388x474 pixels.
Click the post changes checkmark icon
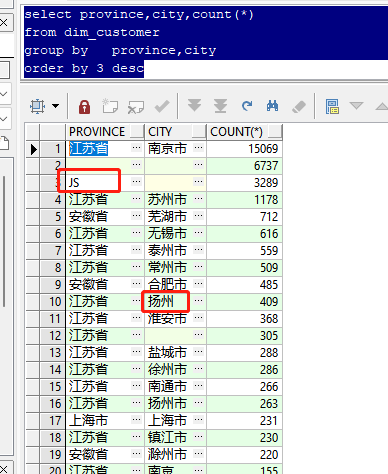point(162,106)
